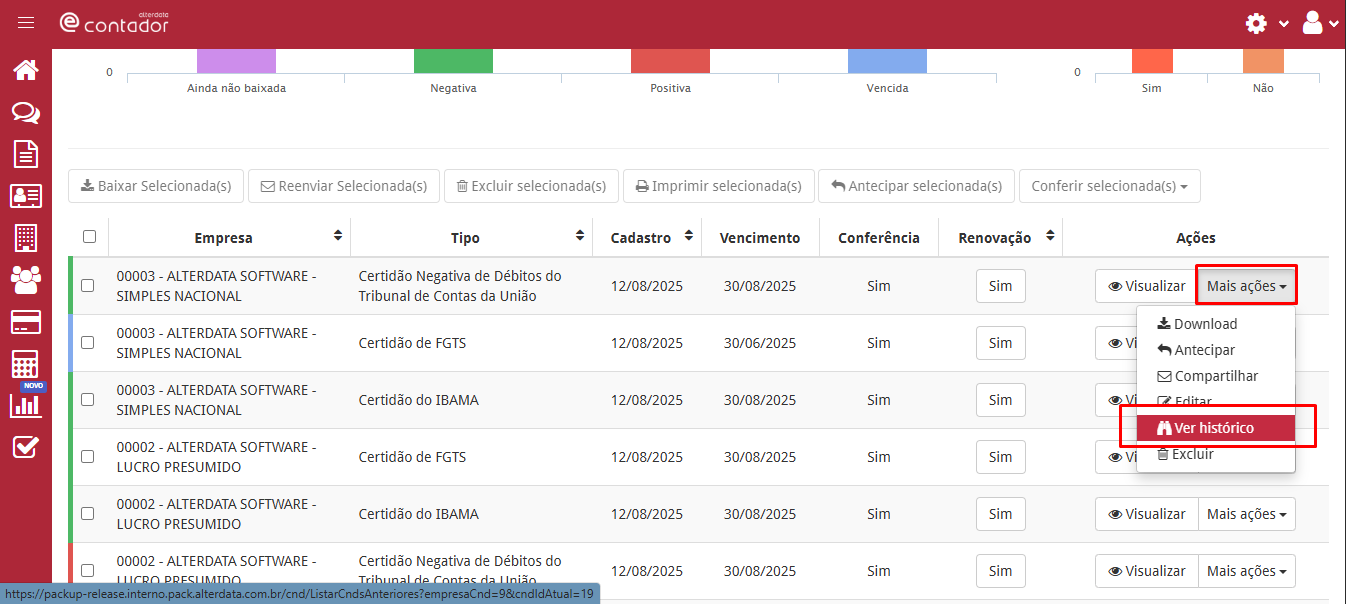The width and height of the screenshot is (1346, 604).
Task: Select the 00003 Tribunal de Contas row checkbox
Action: (88, 286)
